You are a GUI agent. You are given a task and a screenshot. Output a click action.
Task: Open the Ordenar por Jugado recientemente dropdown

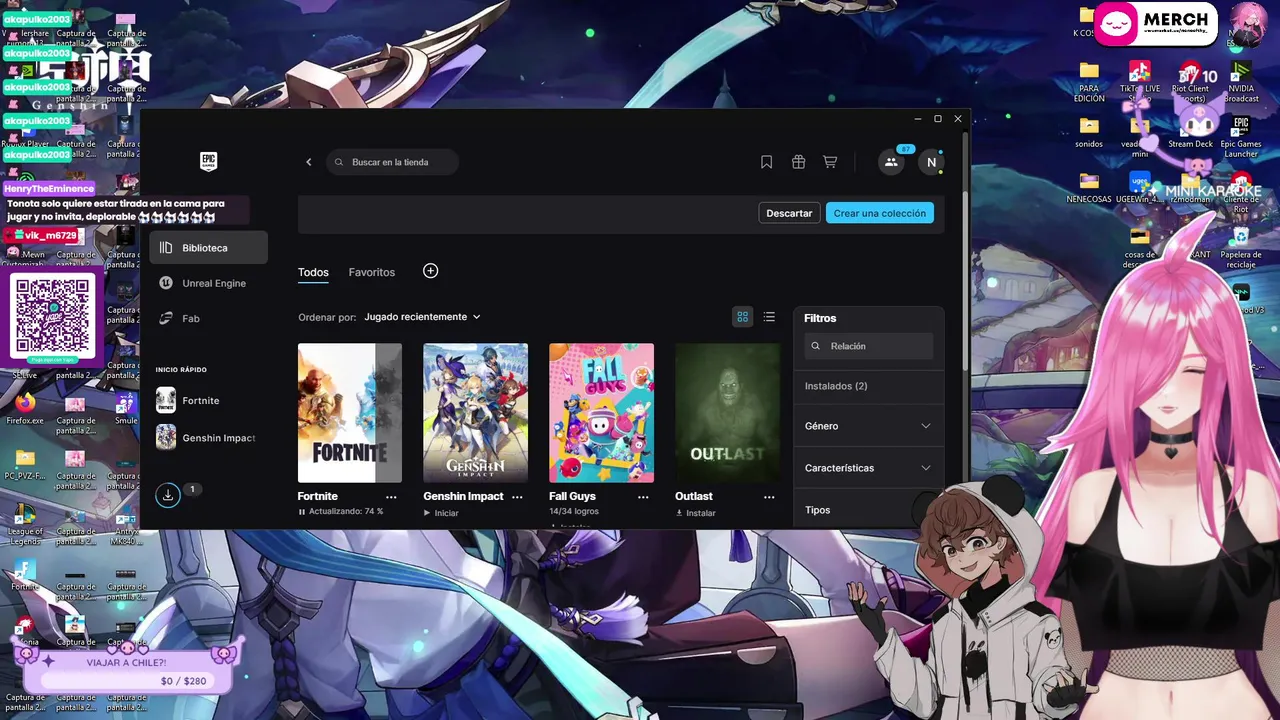point(422,317)
